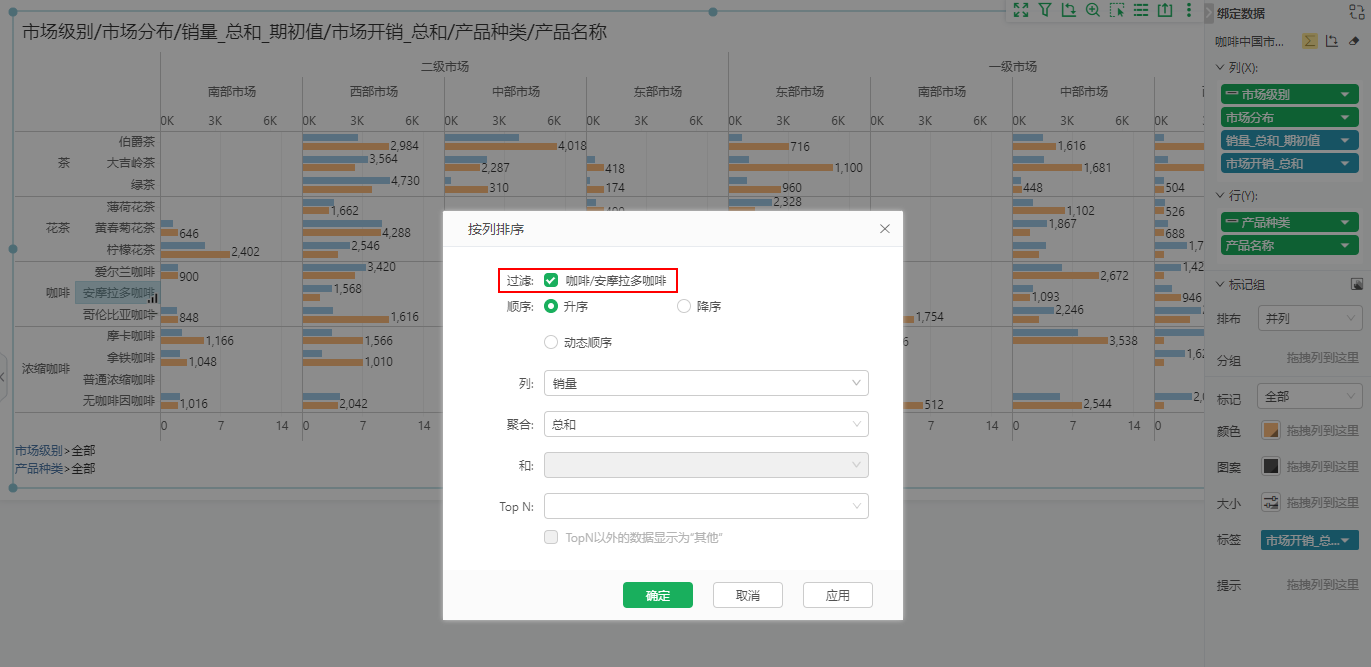Select the 动态顺序 radio option

coord(551,342)
